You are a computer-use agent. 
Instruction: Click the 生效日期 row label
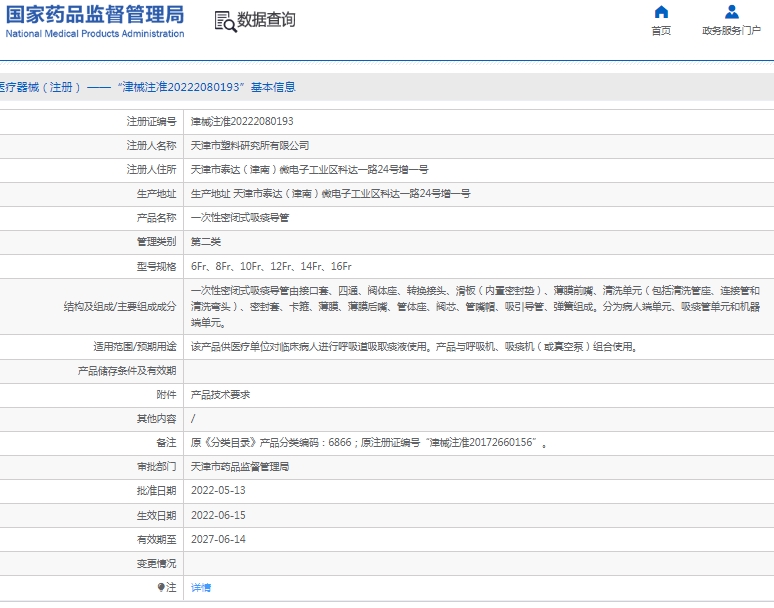tap(156, 515)
